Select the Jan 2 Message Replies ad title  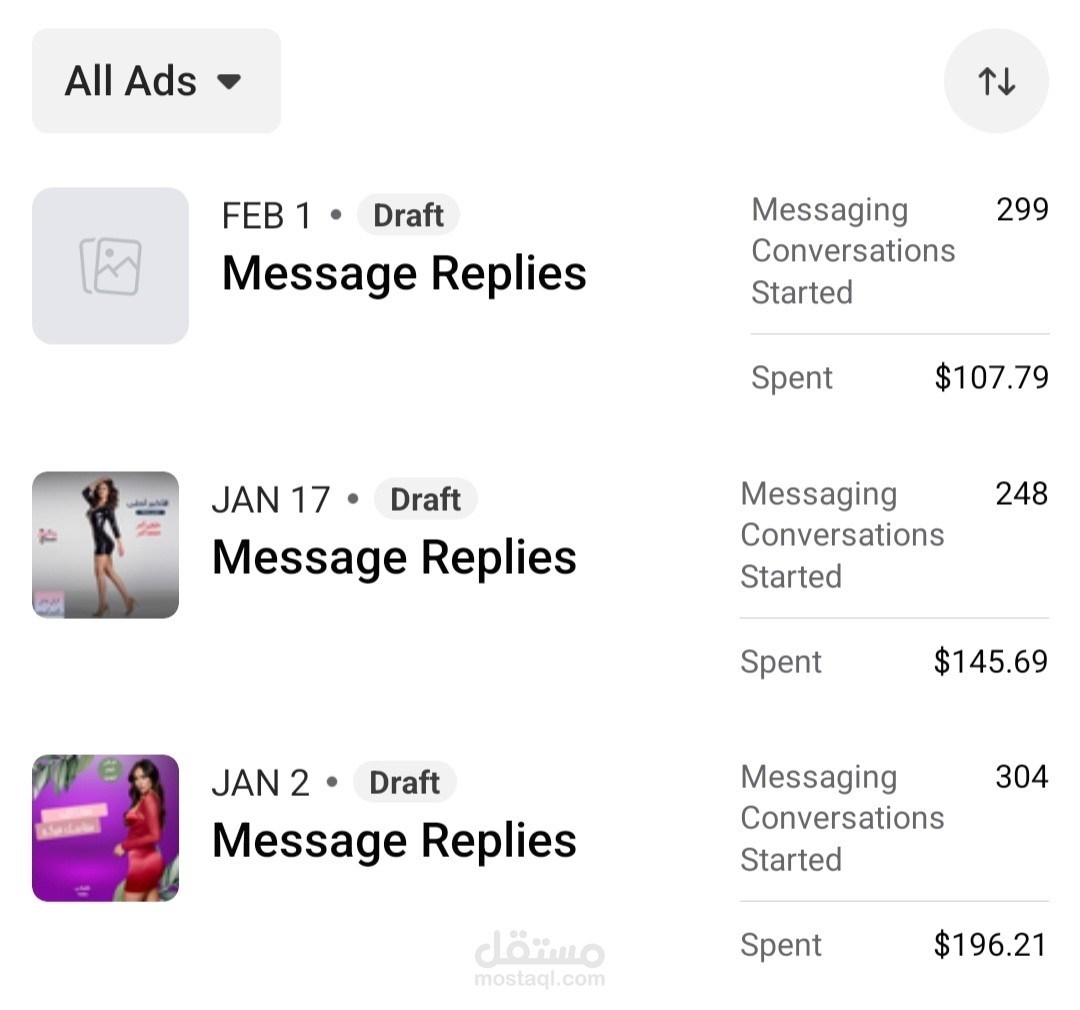(394, 840)
